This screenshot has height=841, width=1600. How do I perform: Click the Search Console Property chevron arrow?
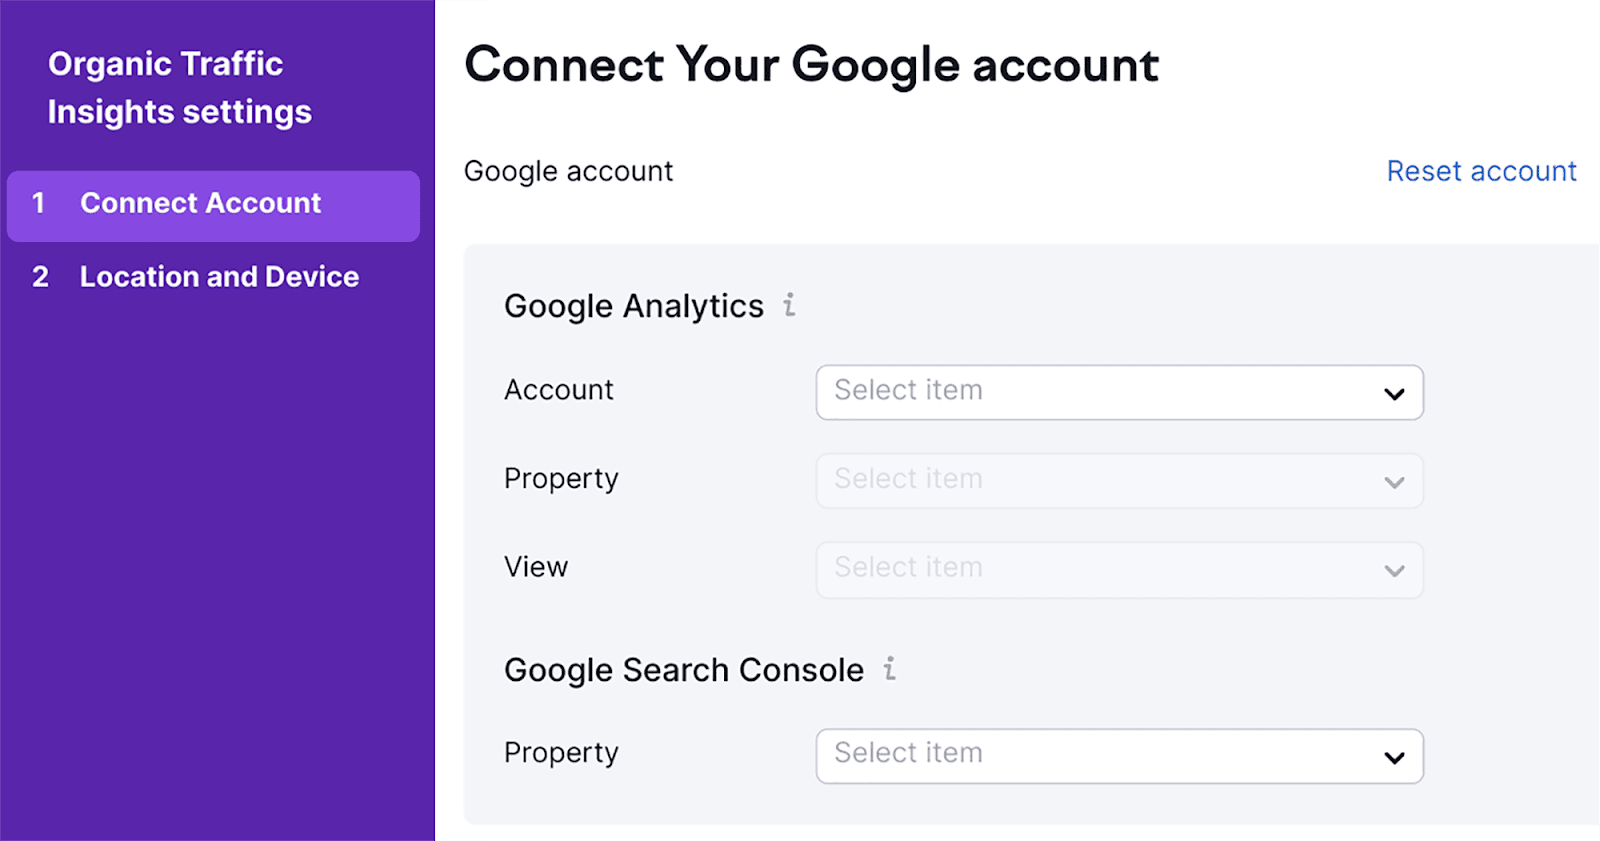(1394, 757)
